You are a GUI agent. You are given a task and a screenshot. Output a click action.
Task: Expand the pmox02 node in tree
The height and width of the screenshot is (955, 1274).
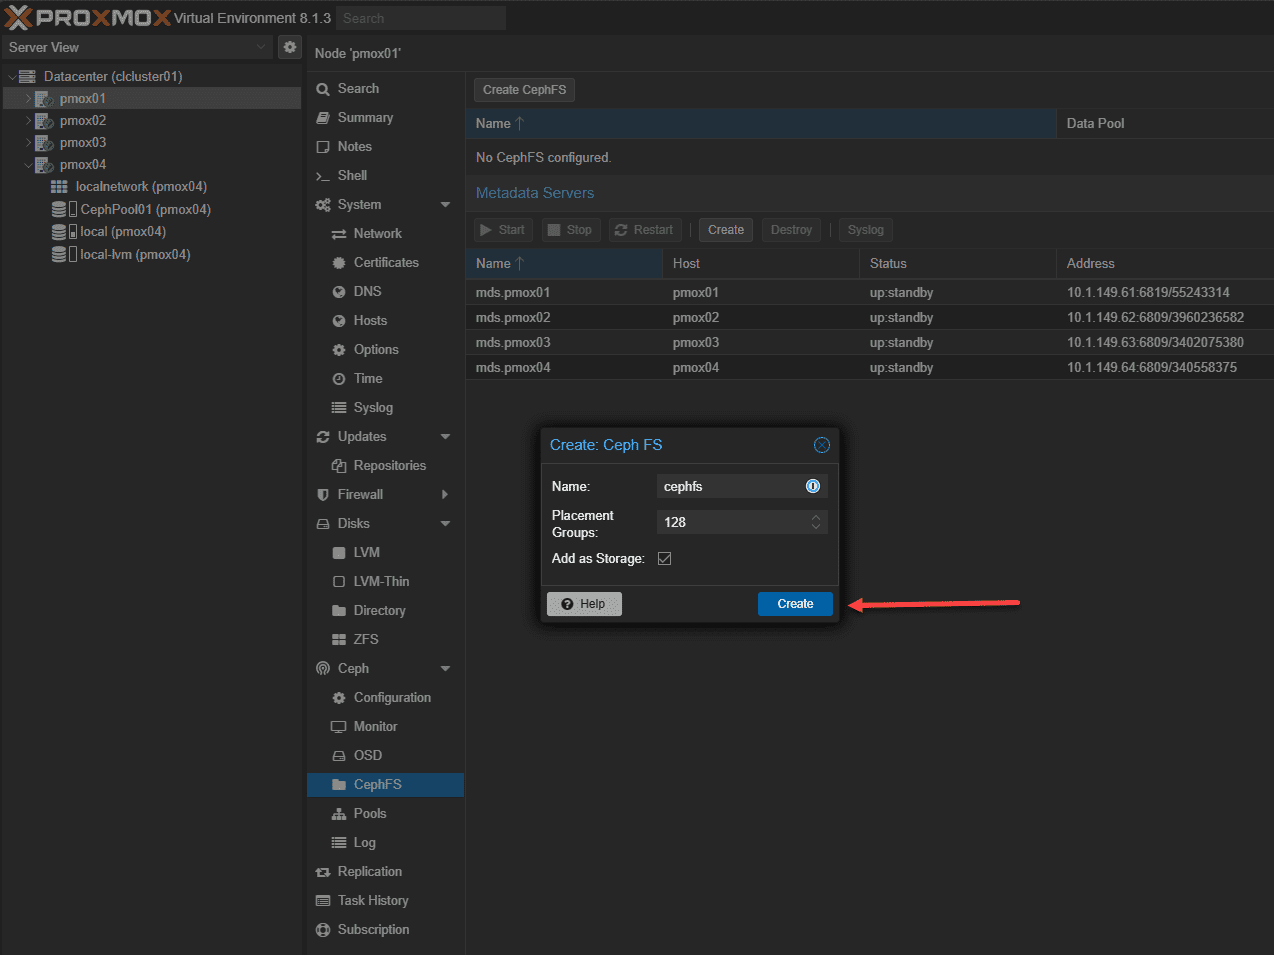click(x=28, y=121)
